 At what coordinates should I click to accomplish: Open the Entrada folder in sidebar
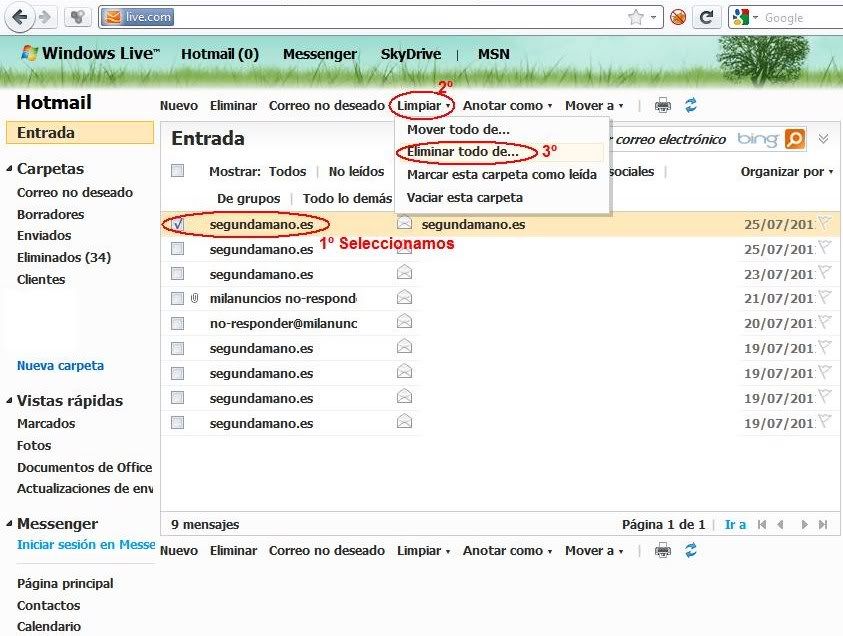[80, 133]
